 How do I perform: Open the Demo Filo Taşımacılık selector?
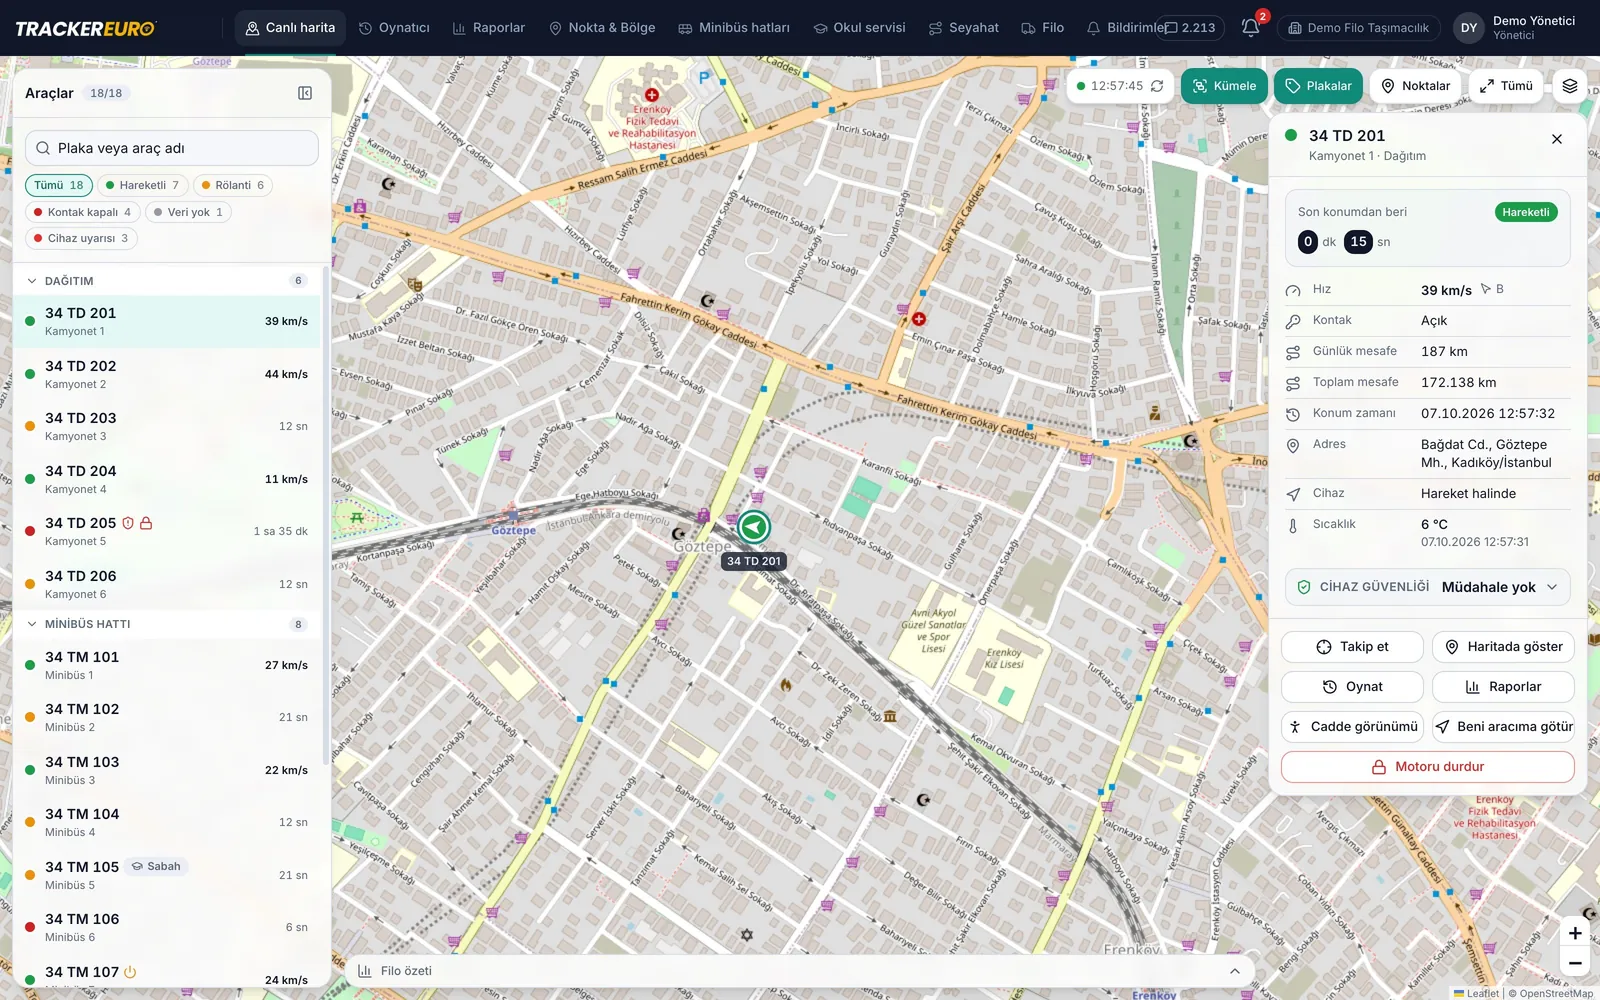[x=1358, y=28]
